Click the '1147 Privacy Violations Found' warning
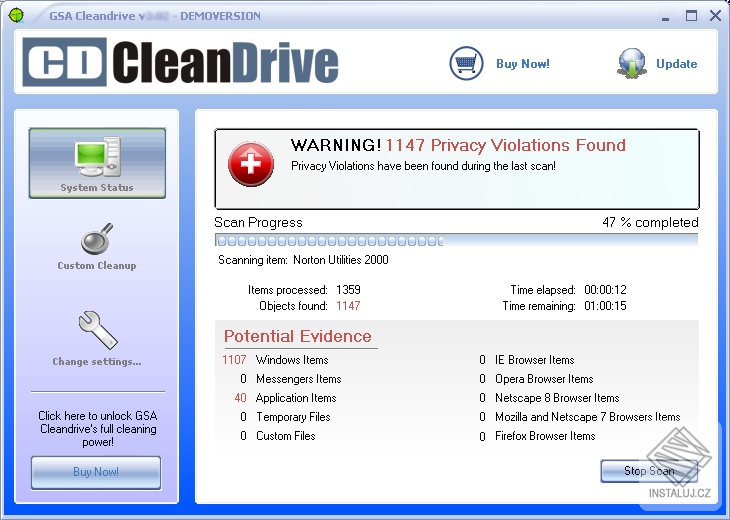Screen dimensions: 730x520 505,145
